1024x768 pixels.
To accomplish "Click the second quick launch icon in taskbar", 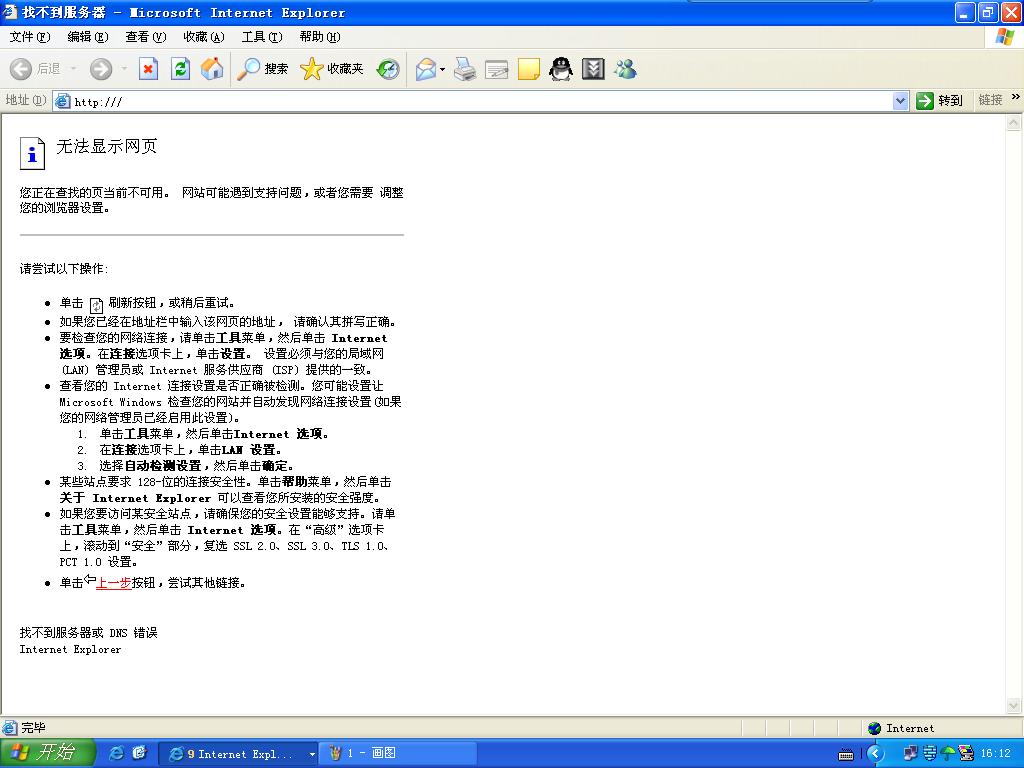I will tap(139, 753).
